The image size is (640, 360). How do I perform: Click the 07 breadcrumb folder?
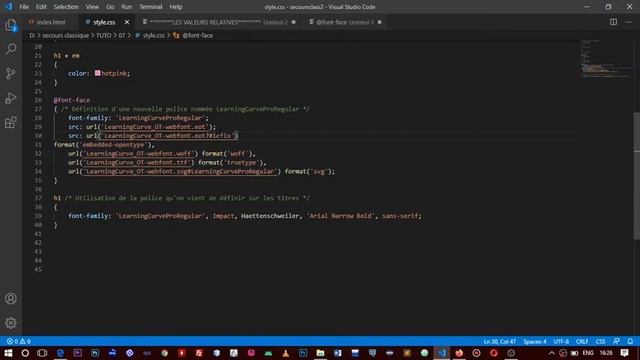(122, 36)
